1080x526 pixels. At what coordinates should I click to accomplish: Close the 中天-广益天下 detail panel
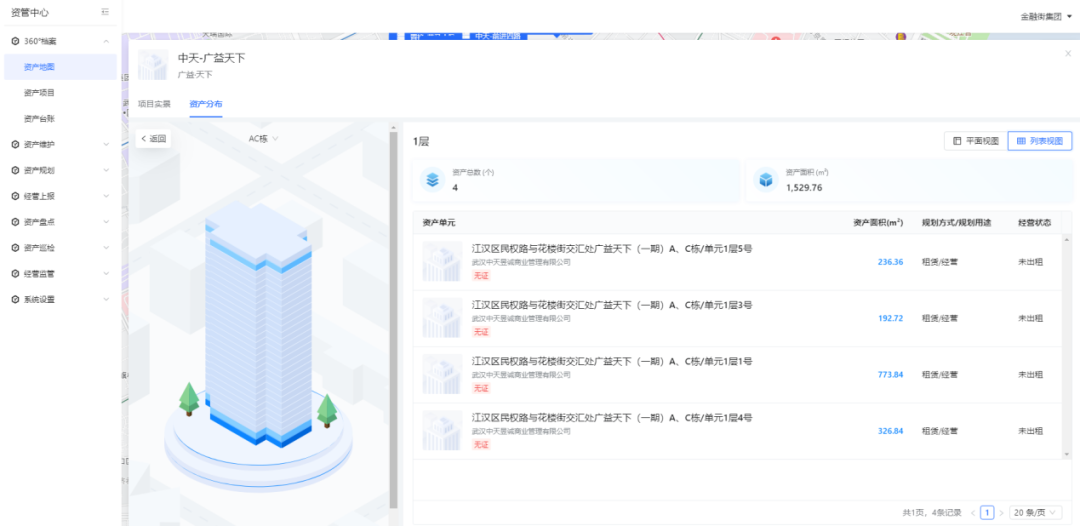[1068, 53]
